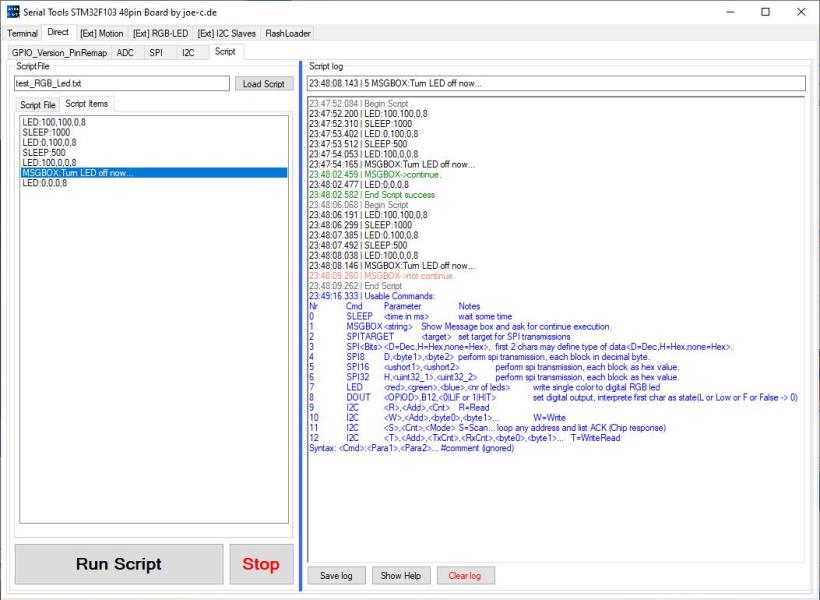This screenshot has width=820, height=600.
Task: Show the Script File inner tab
Action: pyautogui.click(x=38, y=104)
